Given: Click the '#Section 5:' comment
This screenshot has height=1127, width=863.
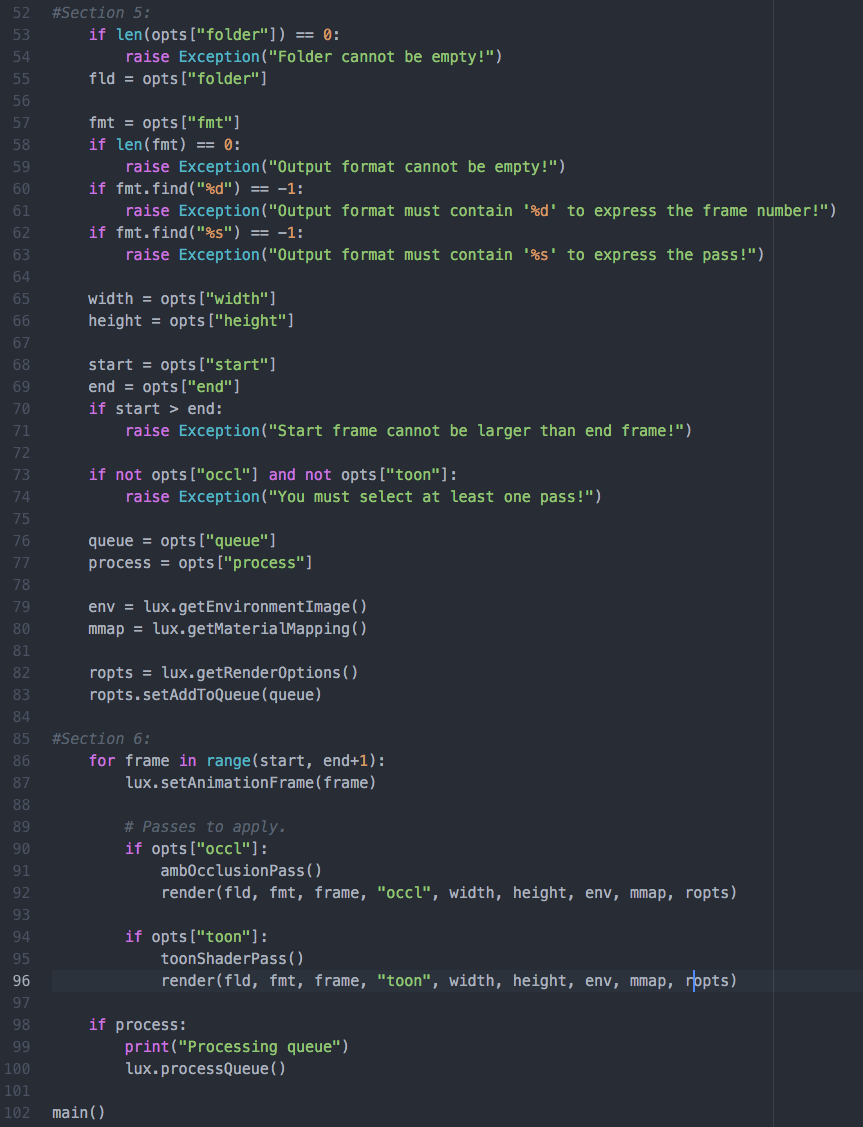Looking at the screenshot, I should (101, 13).
